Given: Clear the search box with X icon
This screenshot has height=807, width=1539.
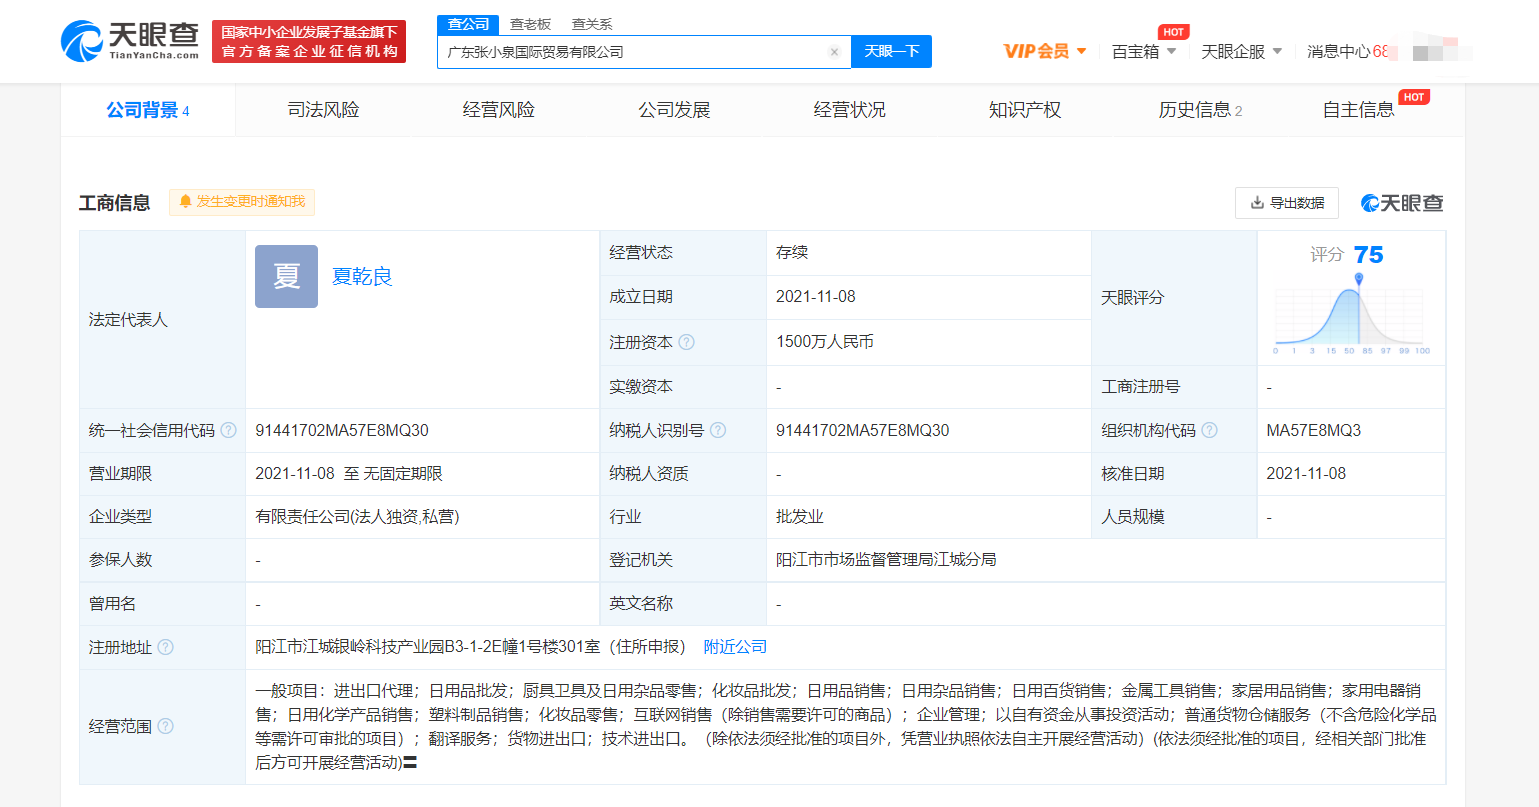Looking at the screenshot, I should click(x=834, y=52).
